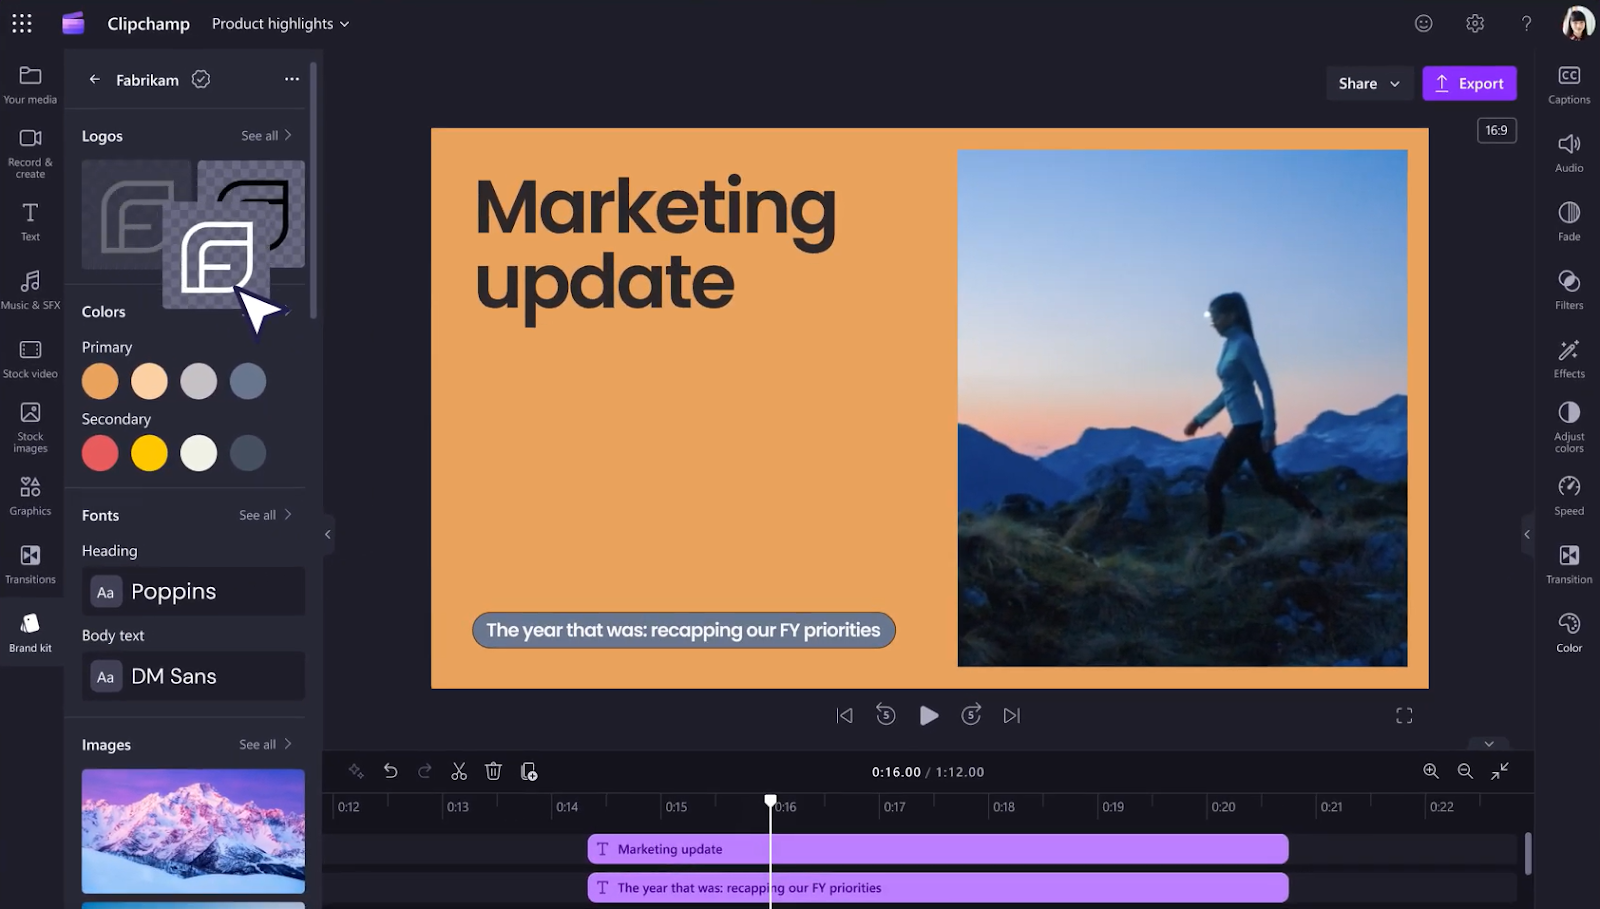The height and width of the screenshot is (909, 1600).
Task: Collapse the left Brand kit panel
Action: pyautogui.click(x=327, y=534)
